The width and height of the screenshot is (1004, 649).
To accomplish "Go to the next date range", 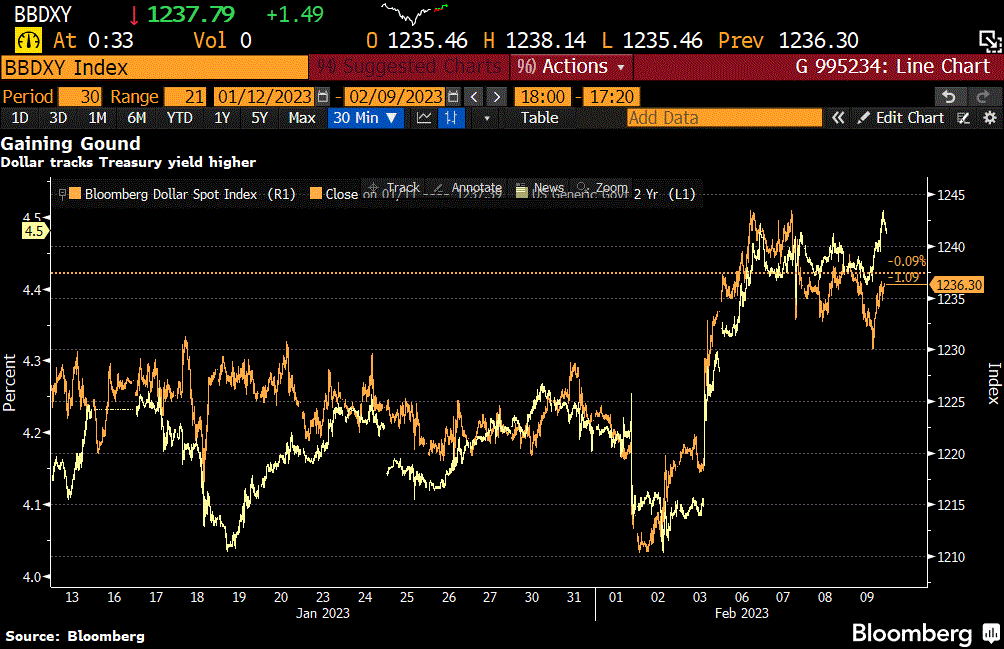I will (x=497, y=97).
